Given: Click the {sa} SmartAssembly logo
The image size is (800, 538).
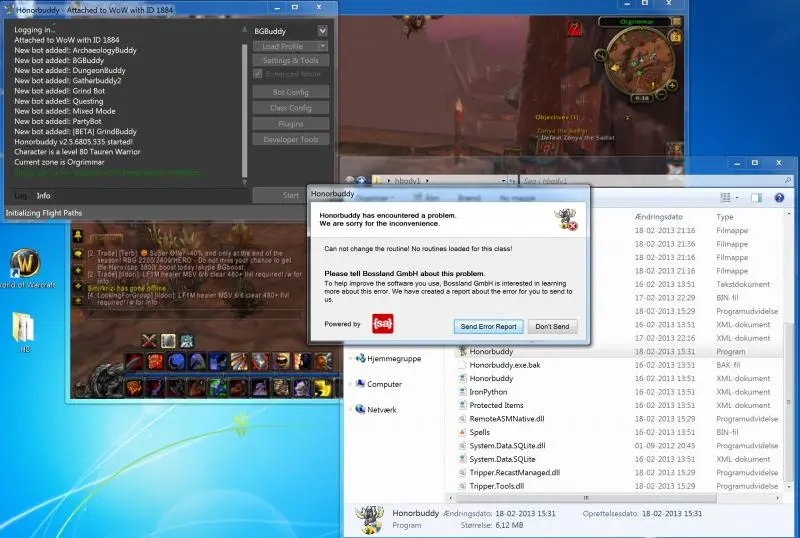Looking at the screenshot, I should click(x=381, y=324).
